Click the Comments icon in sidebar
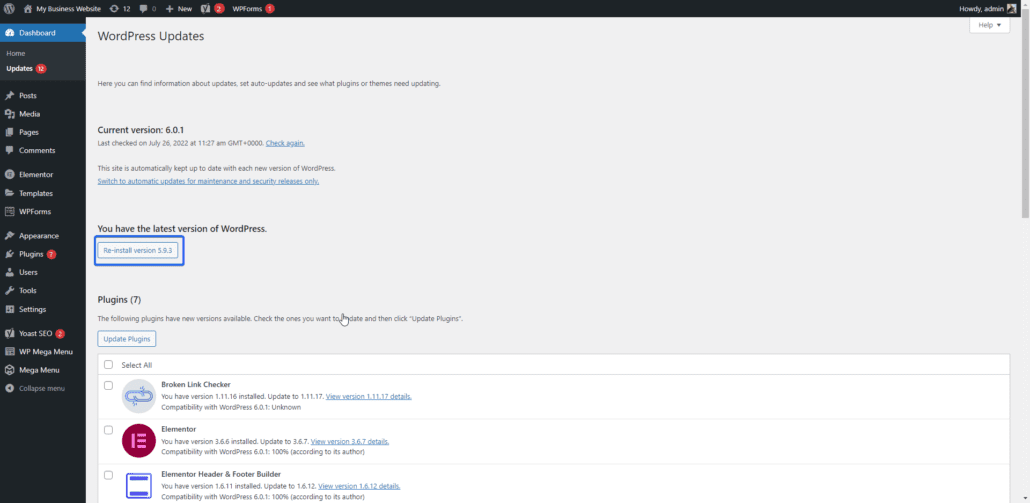Screen dimensions: 1030x503 coord(9,150)
